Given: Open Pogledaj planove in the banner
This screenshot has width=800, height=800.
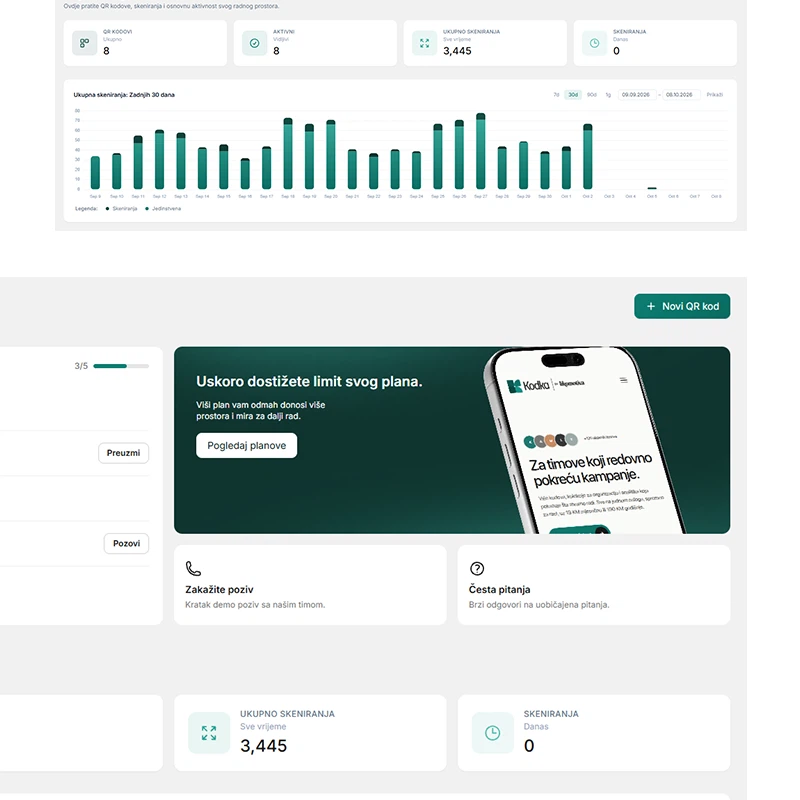Looking at the screenshot, I should [246, 445].
